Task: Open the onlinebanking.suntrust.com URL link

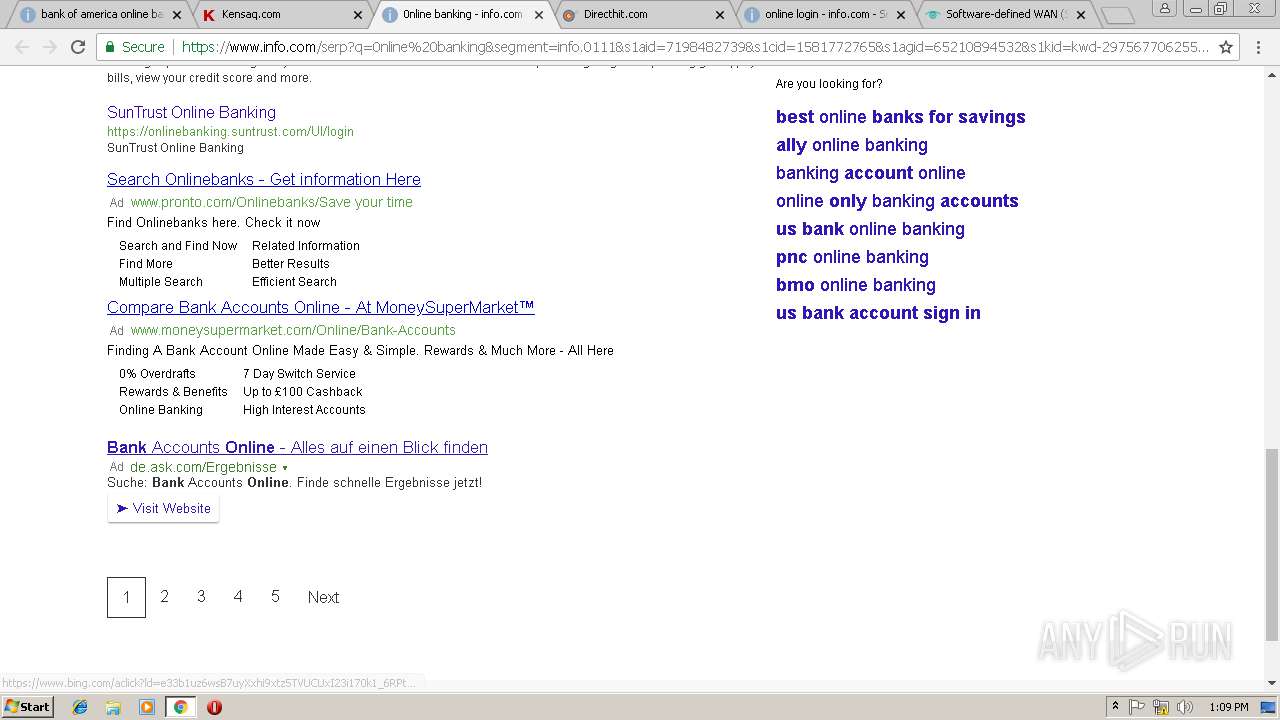Action: click(230, 131)
